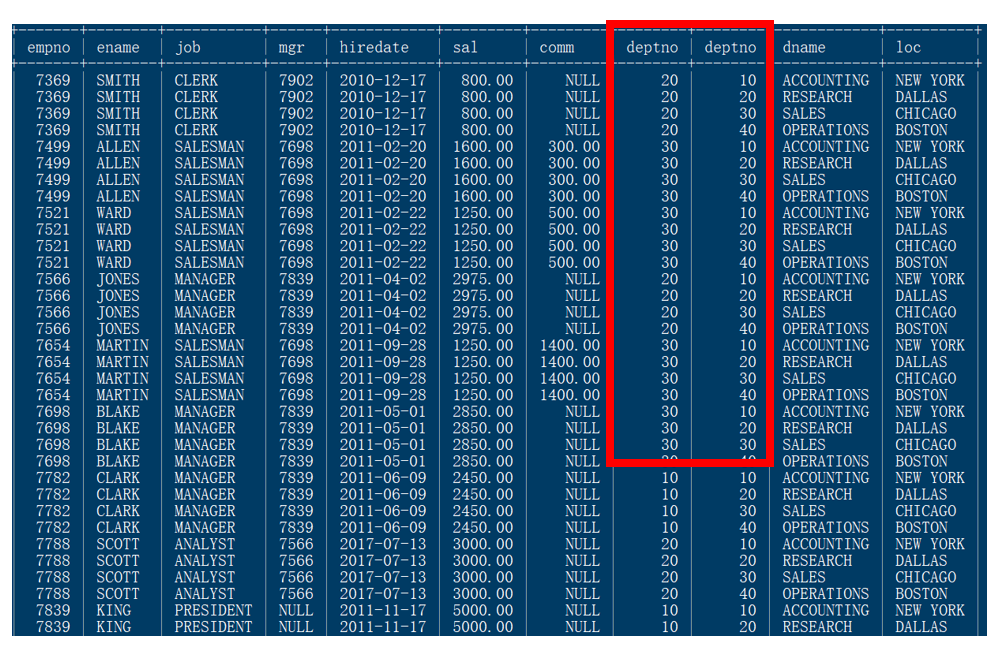Click 2450.00 in CLARK's RESEARCH row

[482, 494]
